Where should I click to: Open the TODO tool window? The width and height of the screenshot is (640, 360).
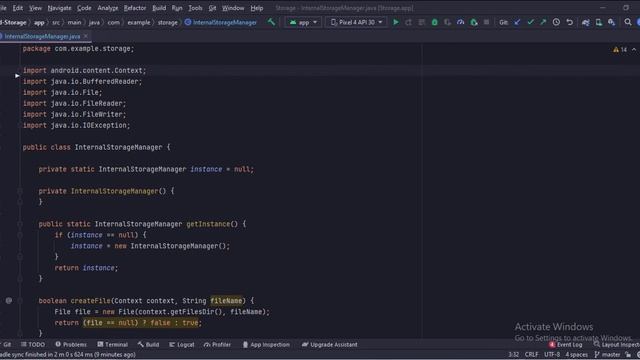(x=33, y=344)
